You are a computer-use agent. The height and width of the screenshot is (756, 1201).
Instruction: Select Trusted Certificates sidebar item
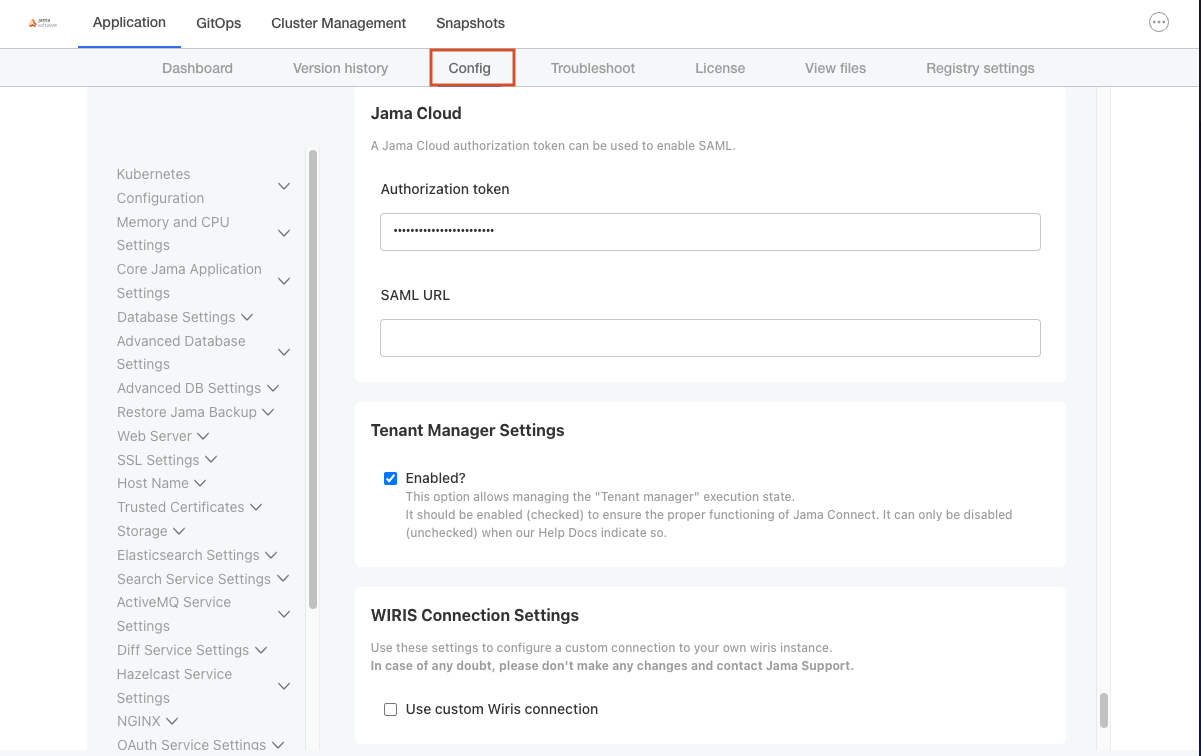click(181, 507)
